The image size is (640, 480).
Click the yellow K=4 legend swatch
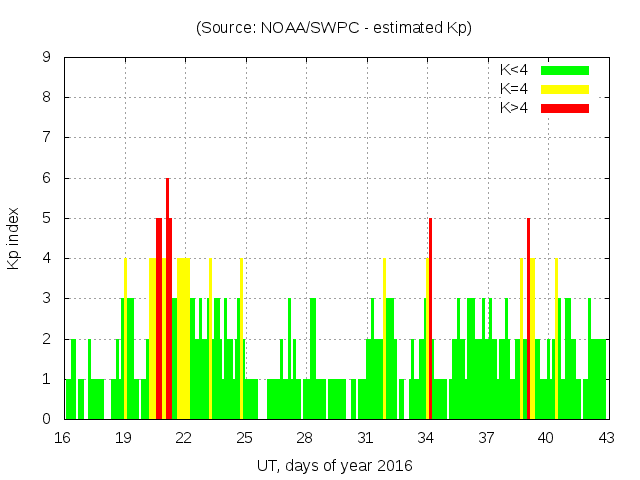[565, 89]
